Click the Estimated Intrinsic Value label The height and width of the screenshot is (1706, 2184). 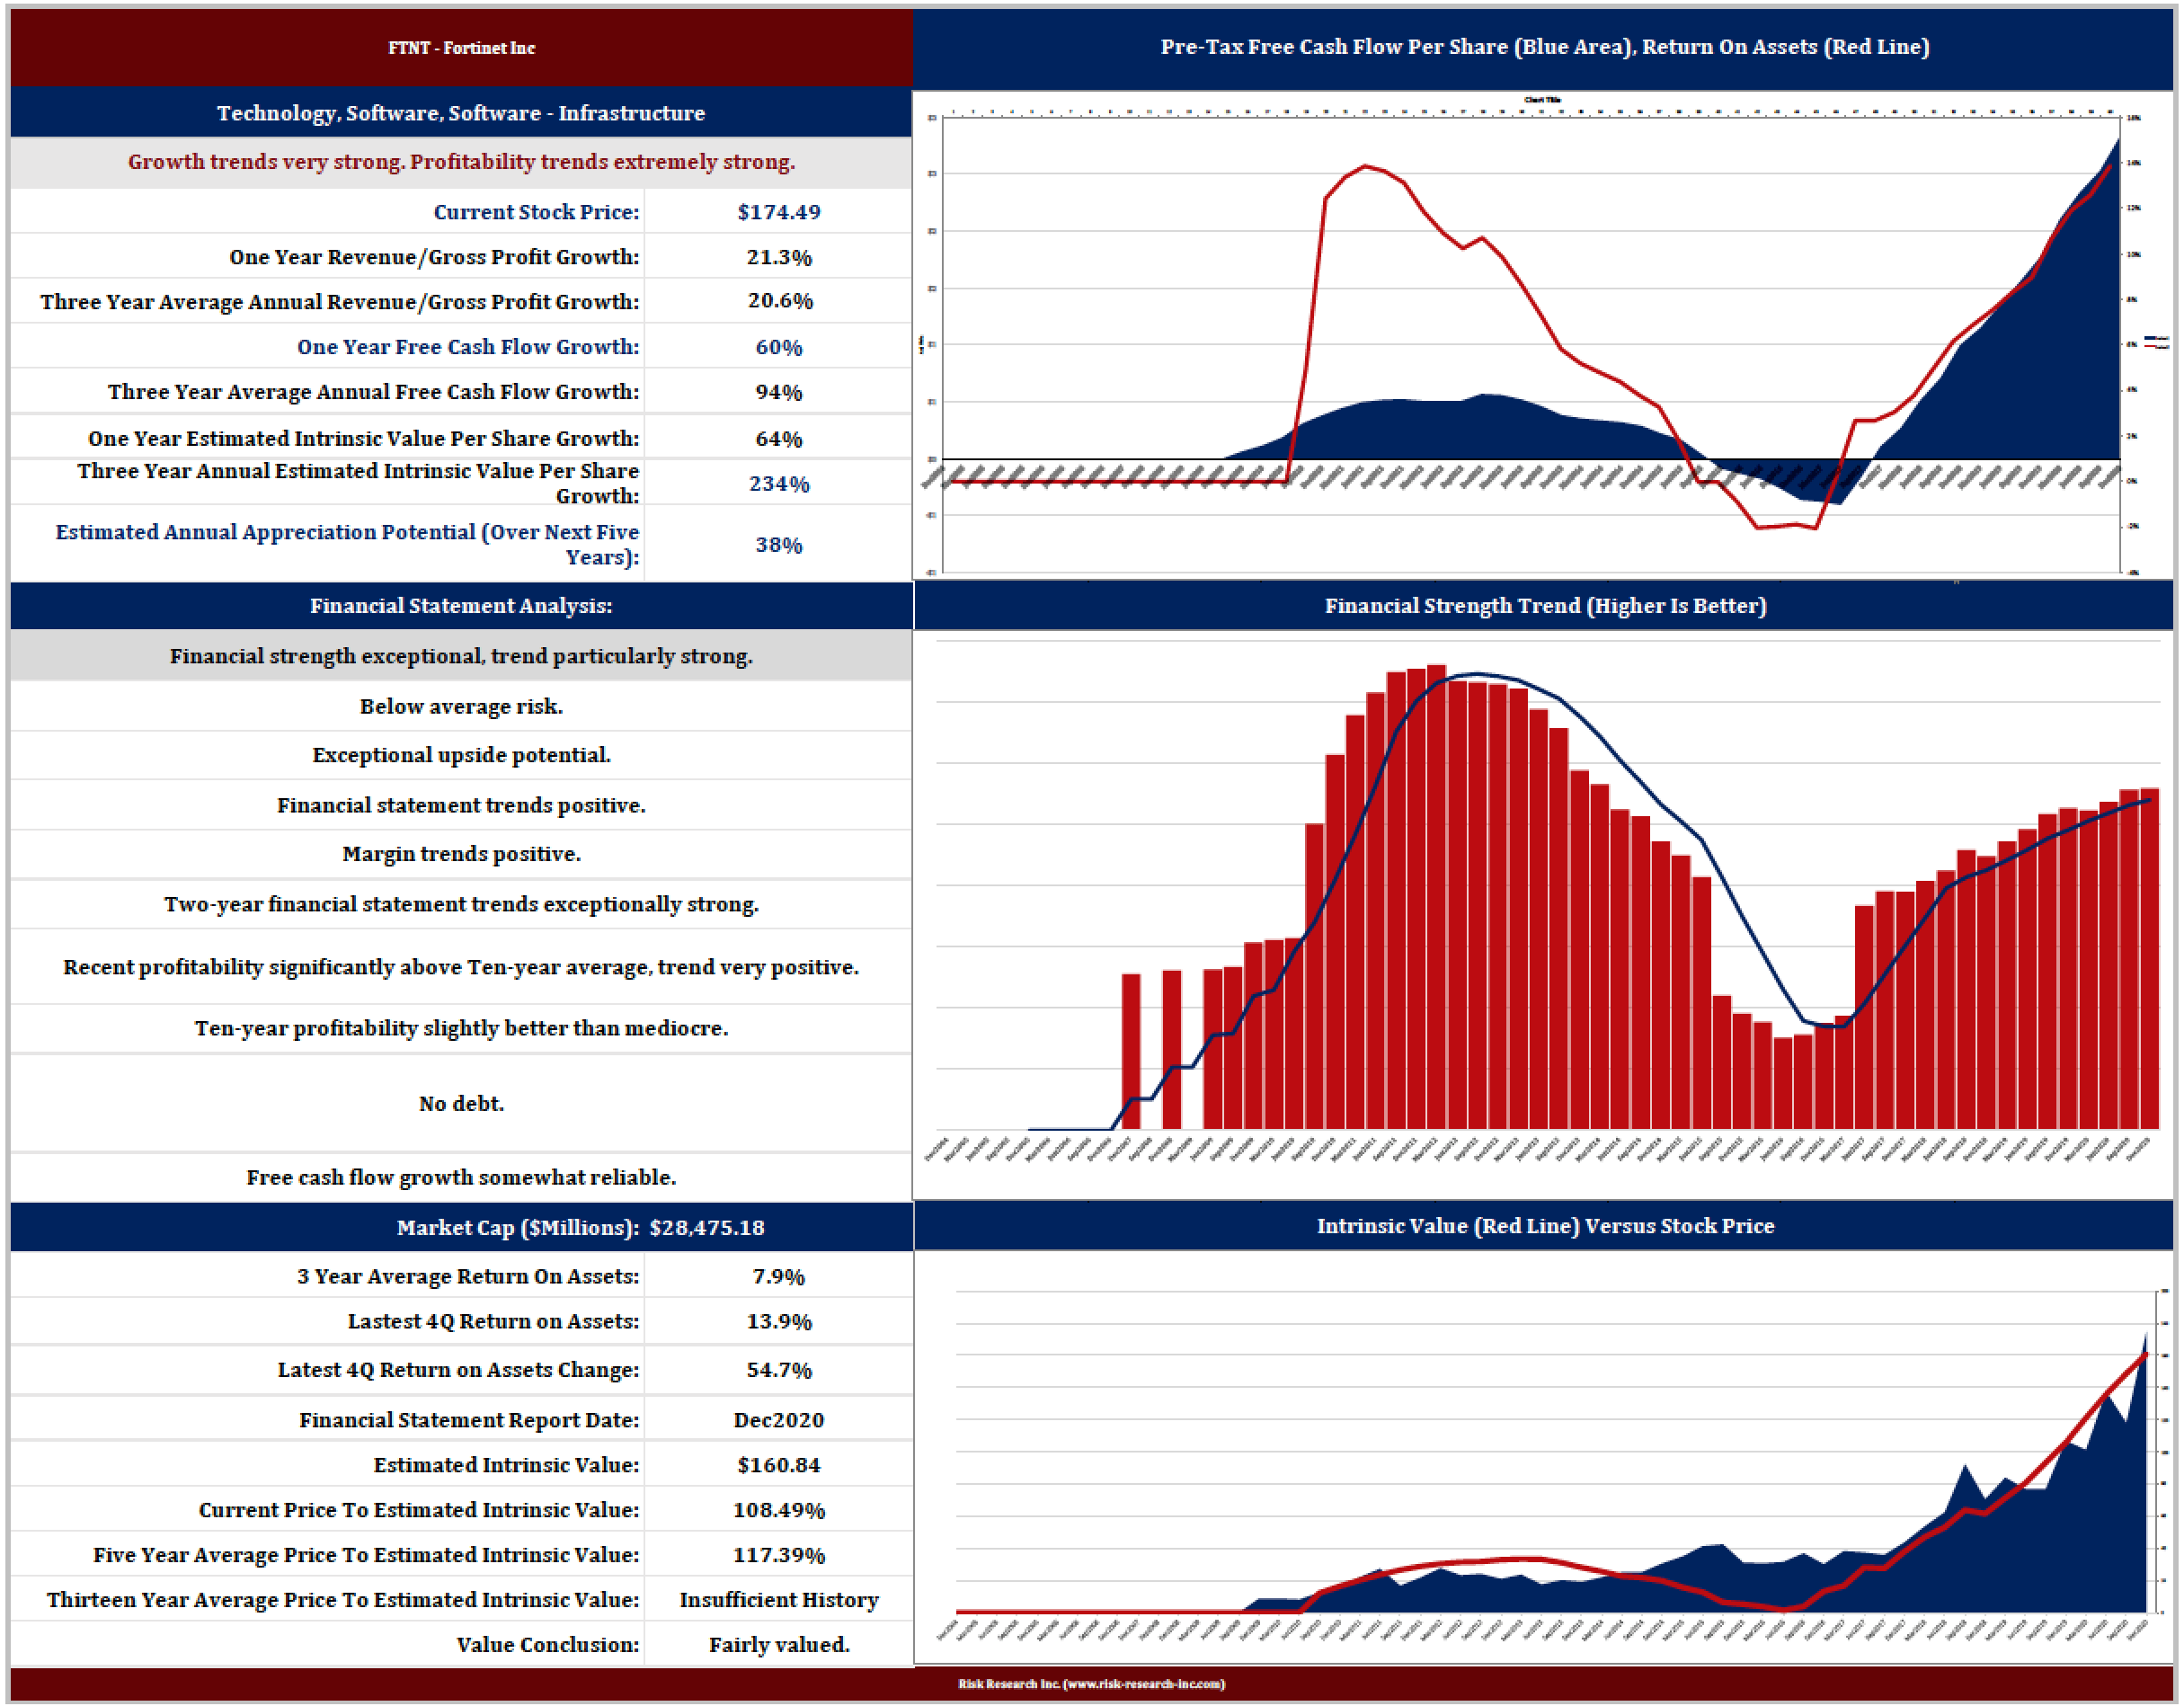[506, 1465]
